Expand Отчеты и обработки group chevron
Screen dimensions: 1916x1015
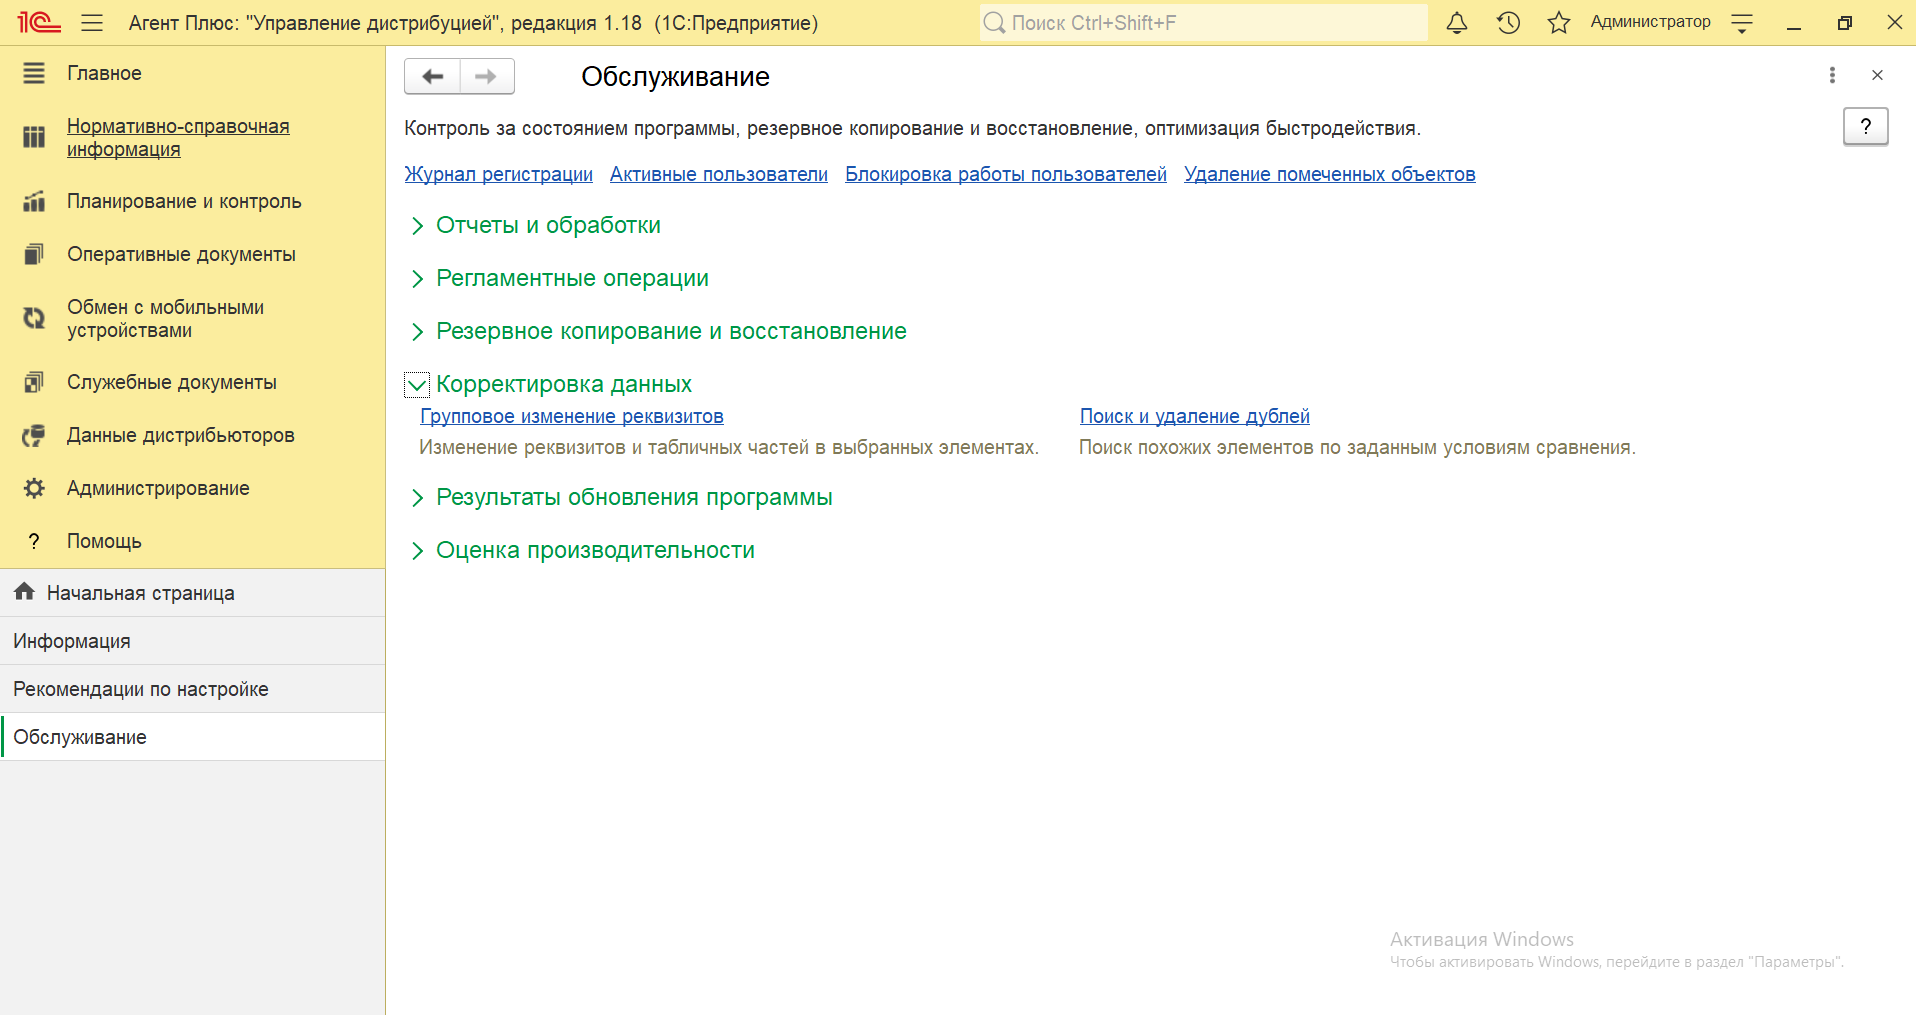pyautogui.click(x=417, y=226)
